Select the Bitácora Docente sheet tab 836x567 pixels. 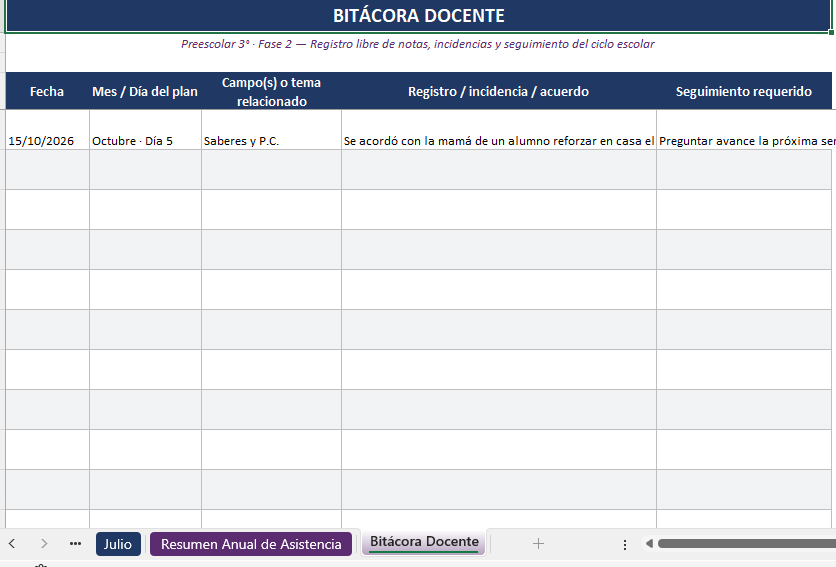click(x=424, y=542)
